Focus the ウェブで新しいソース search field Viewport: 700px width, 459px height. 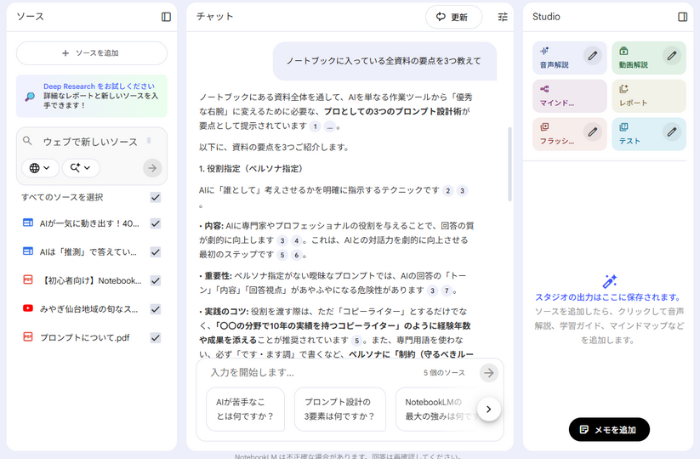click(90, 142)
